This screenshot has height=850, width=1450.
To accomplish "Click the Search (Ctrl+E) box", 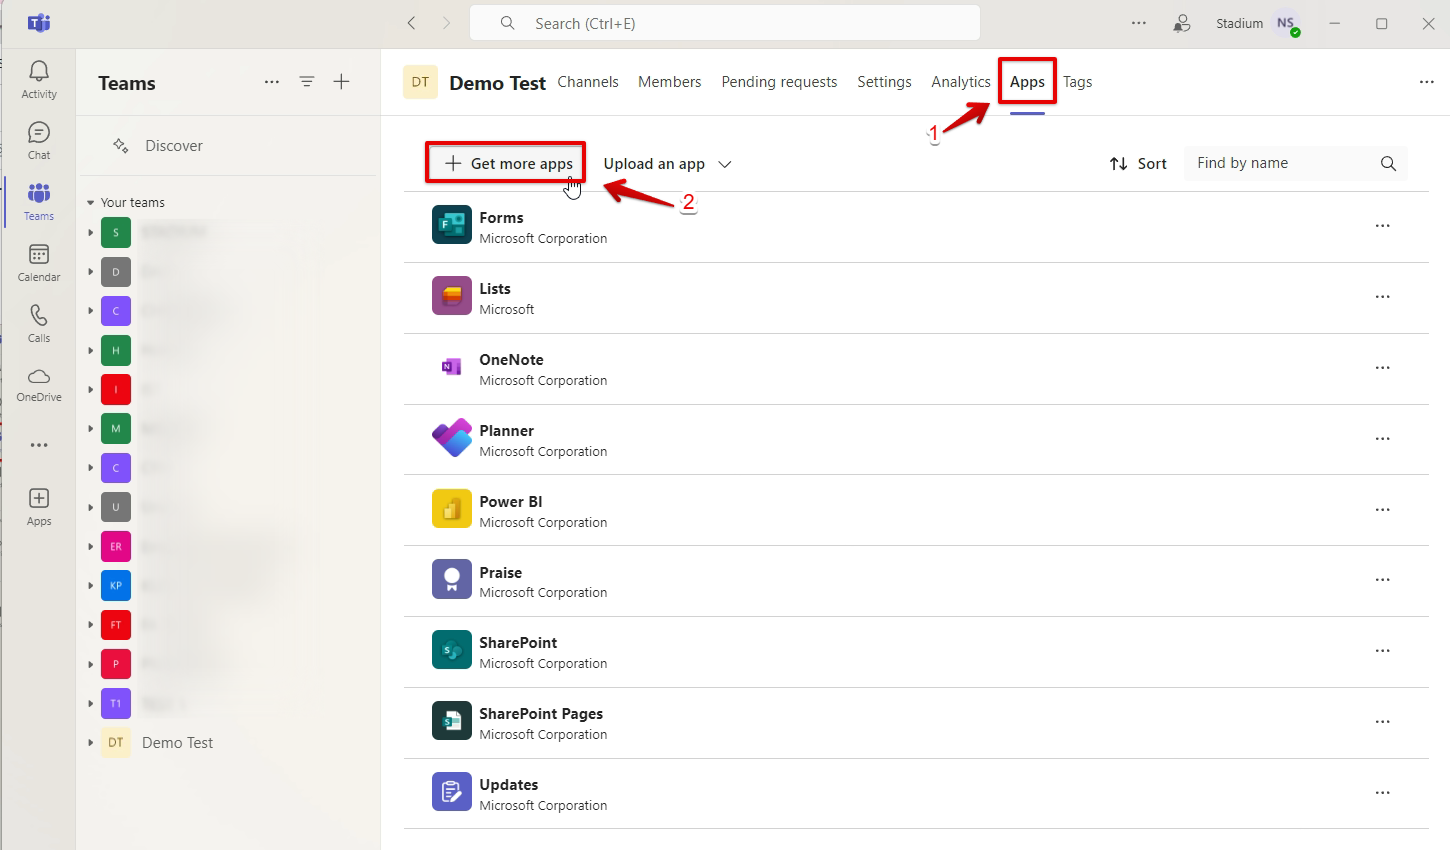I will tap(725, 23).
